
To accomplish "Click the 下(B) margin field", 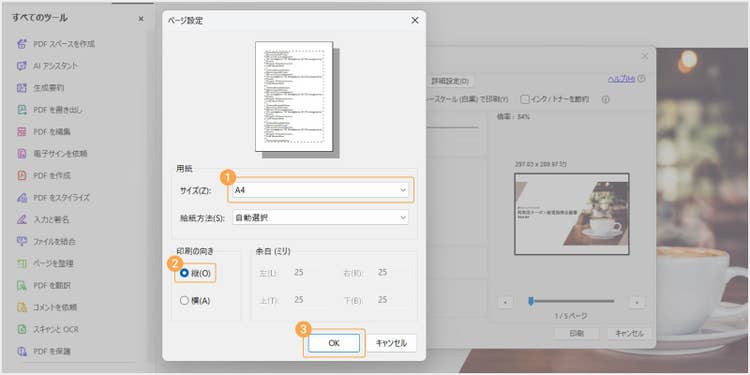I will pos(392,300).
